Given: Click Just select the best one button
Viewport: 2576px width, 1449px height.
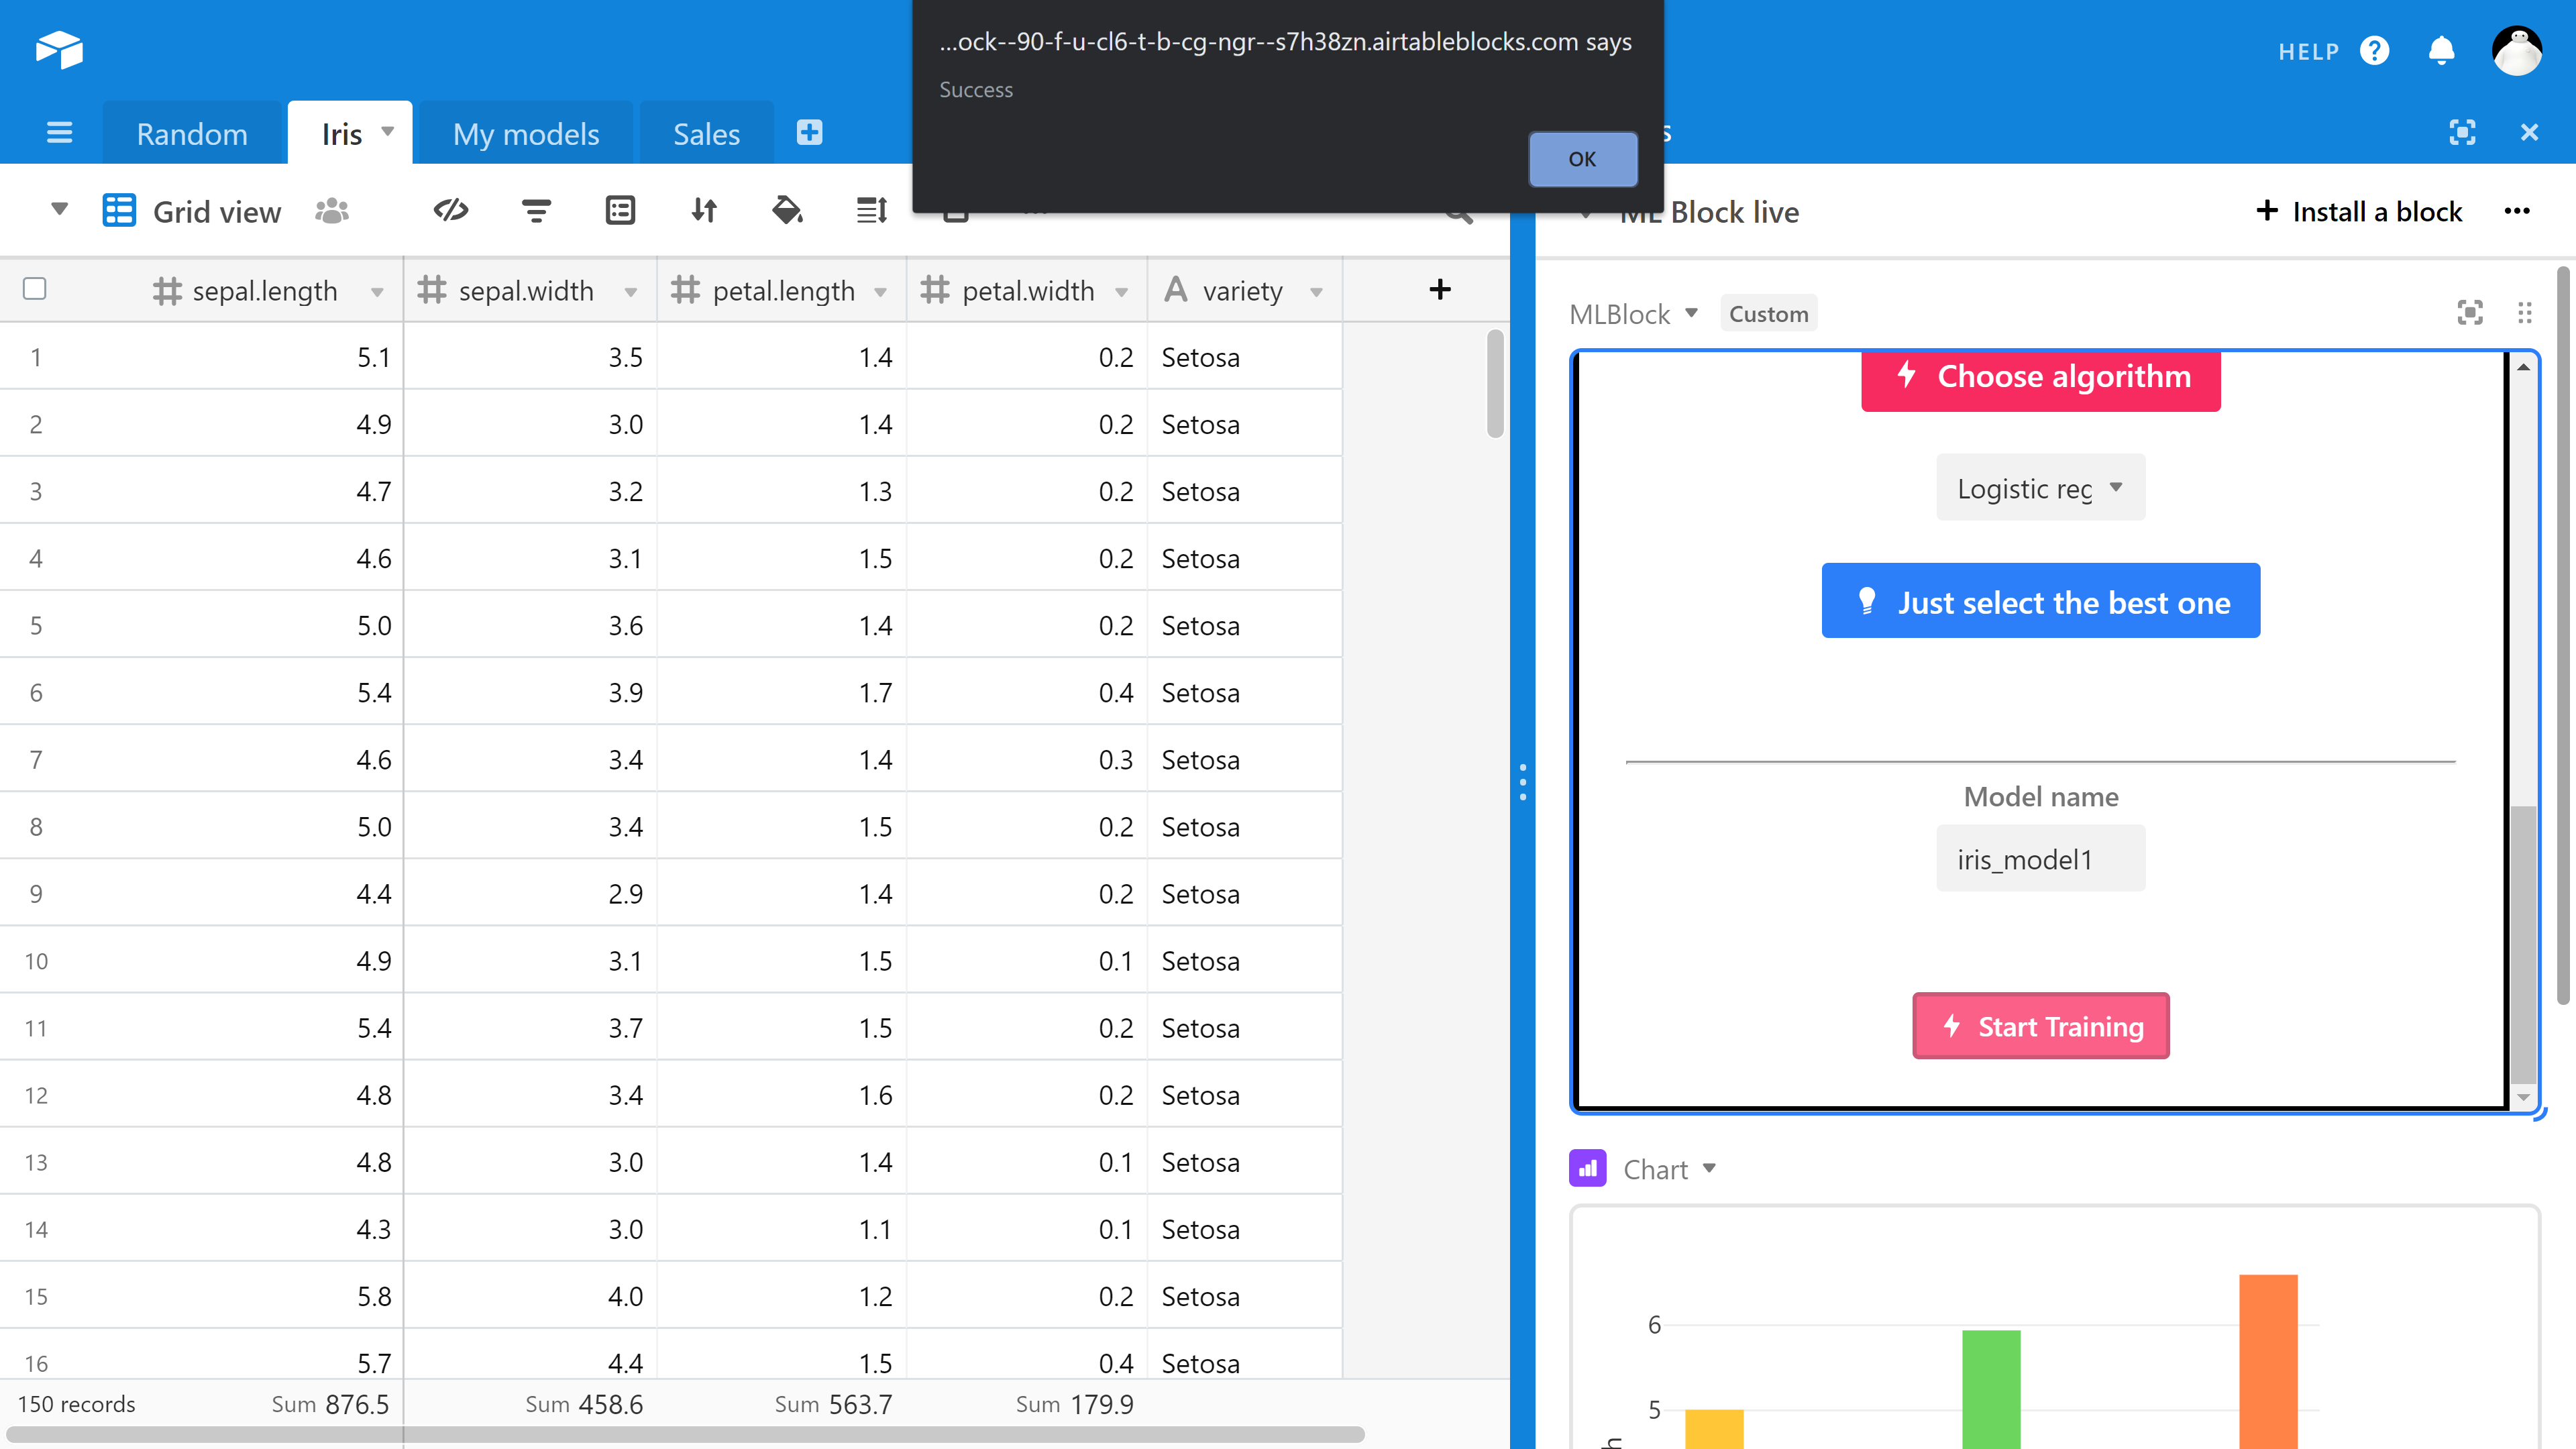Looking at the screenshot, I should pos(2040,601).
